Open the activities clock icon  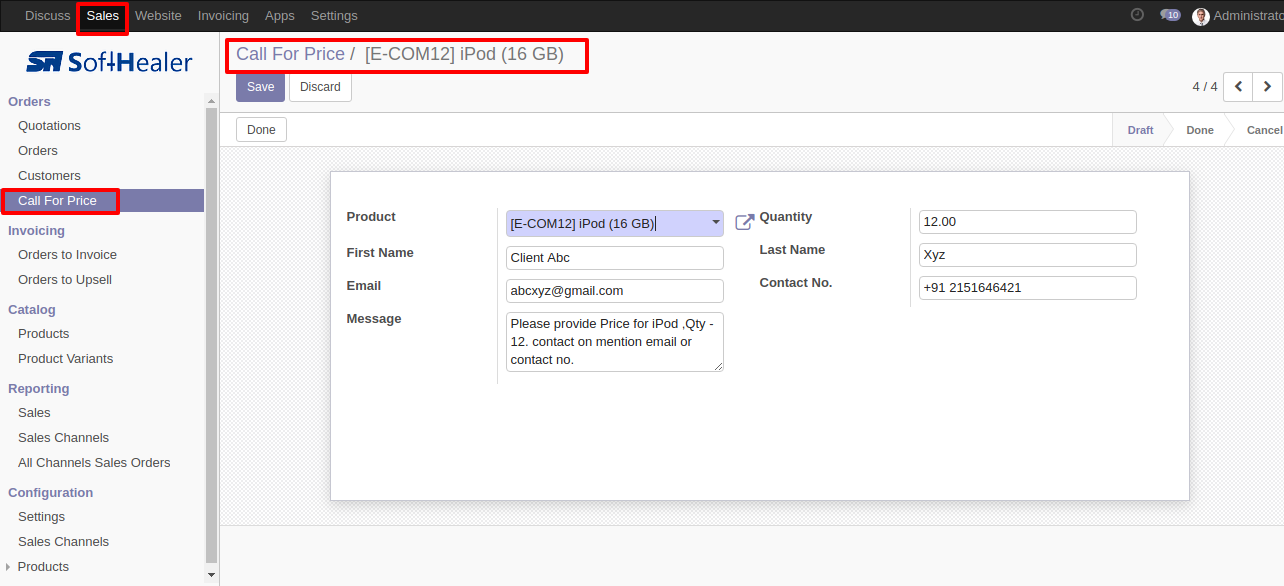click(x=1137, y=15)
